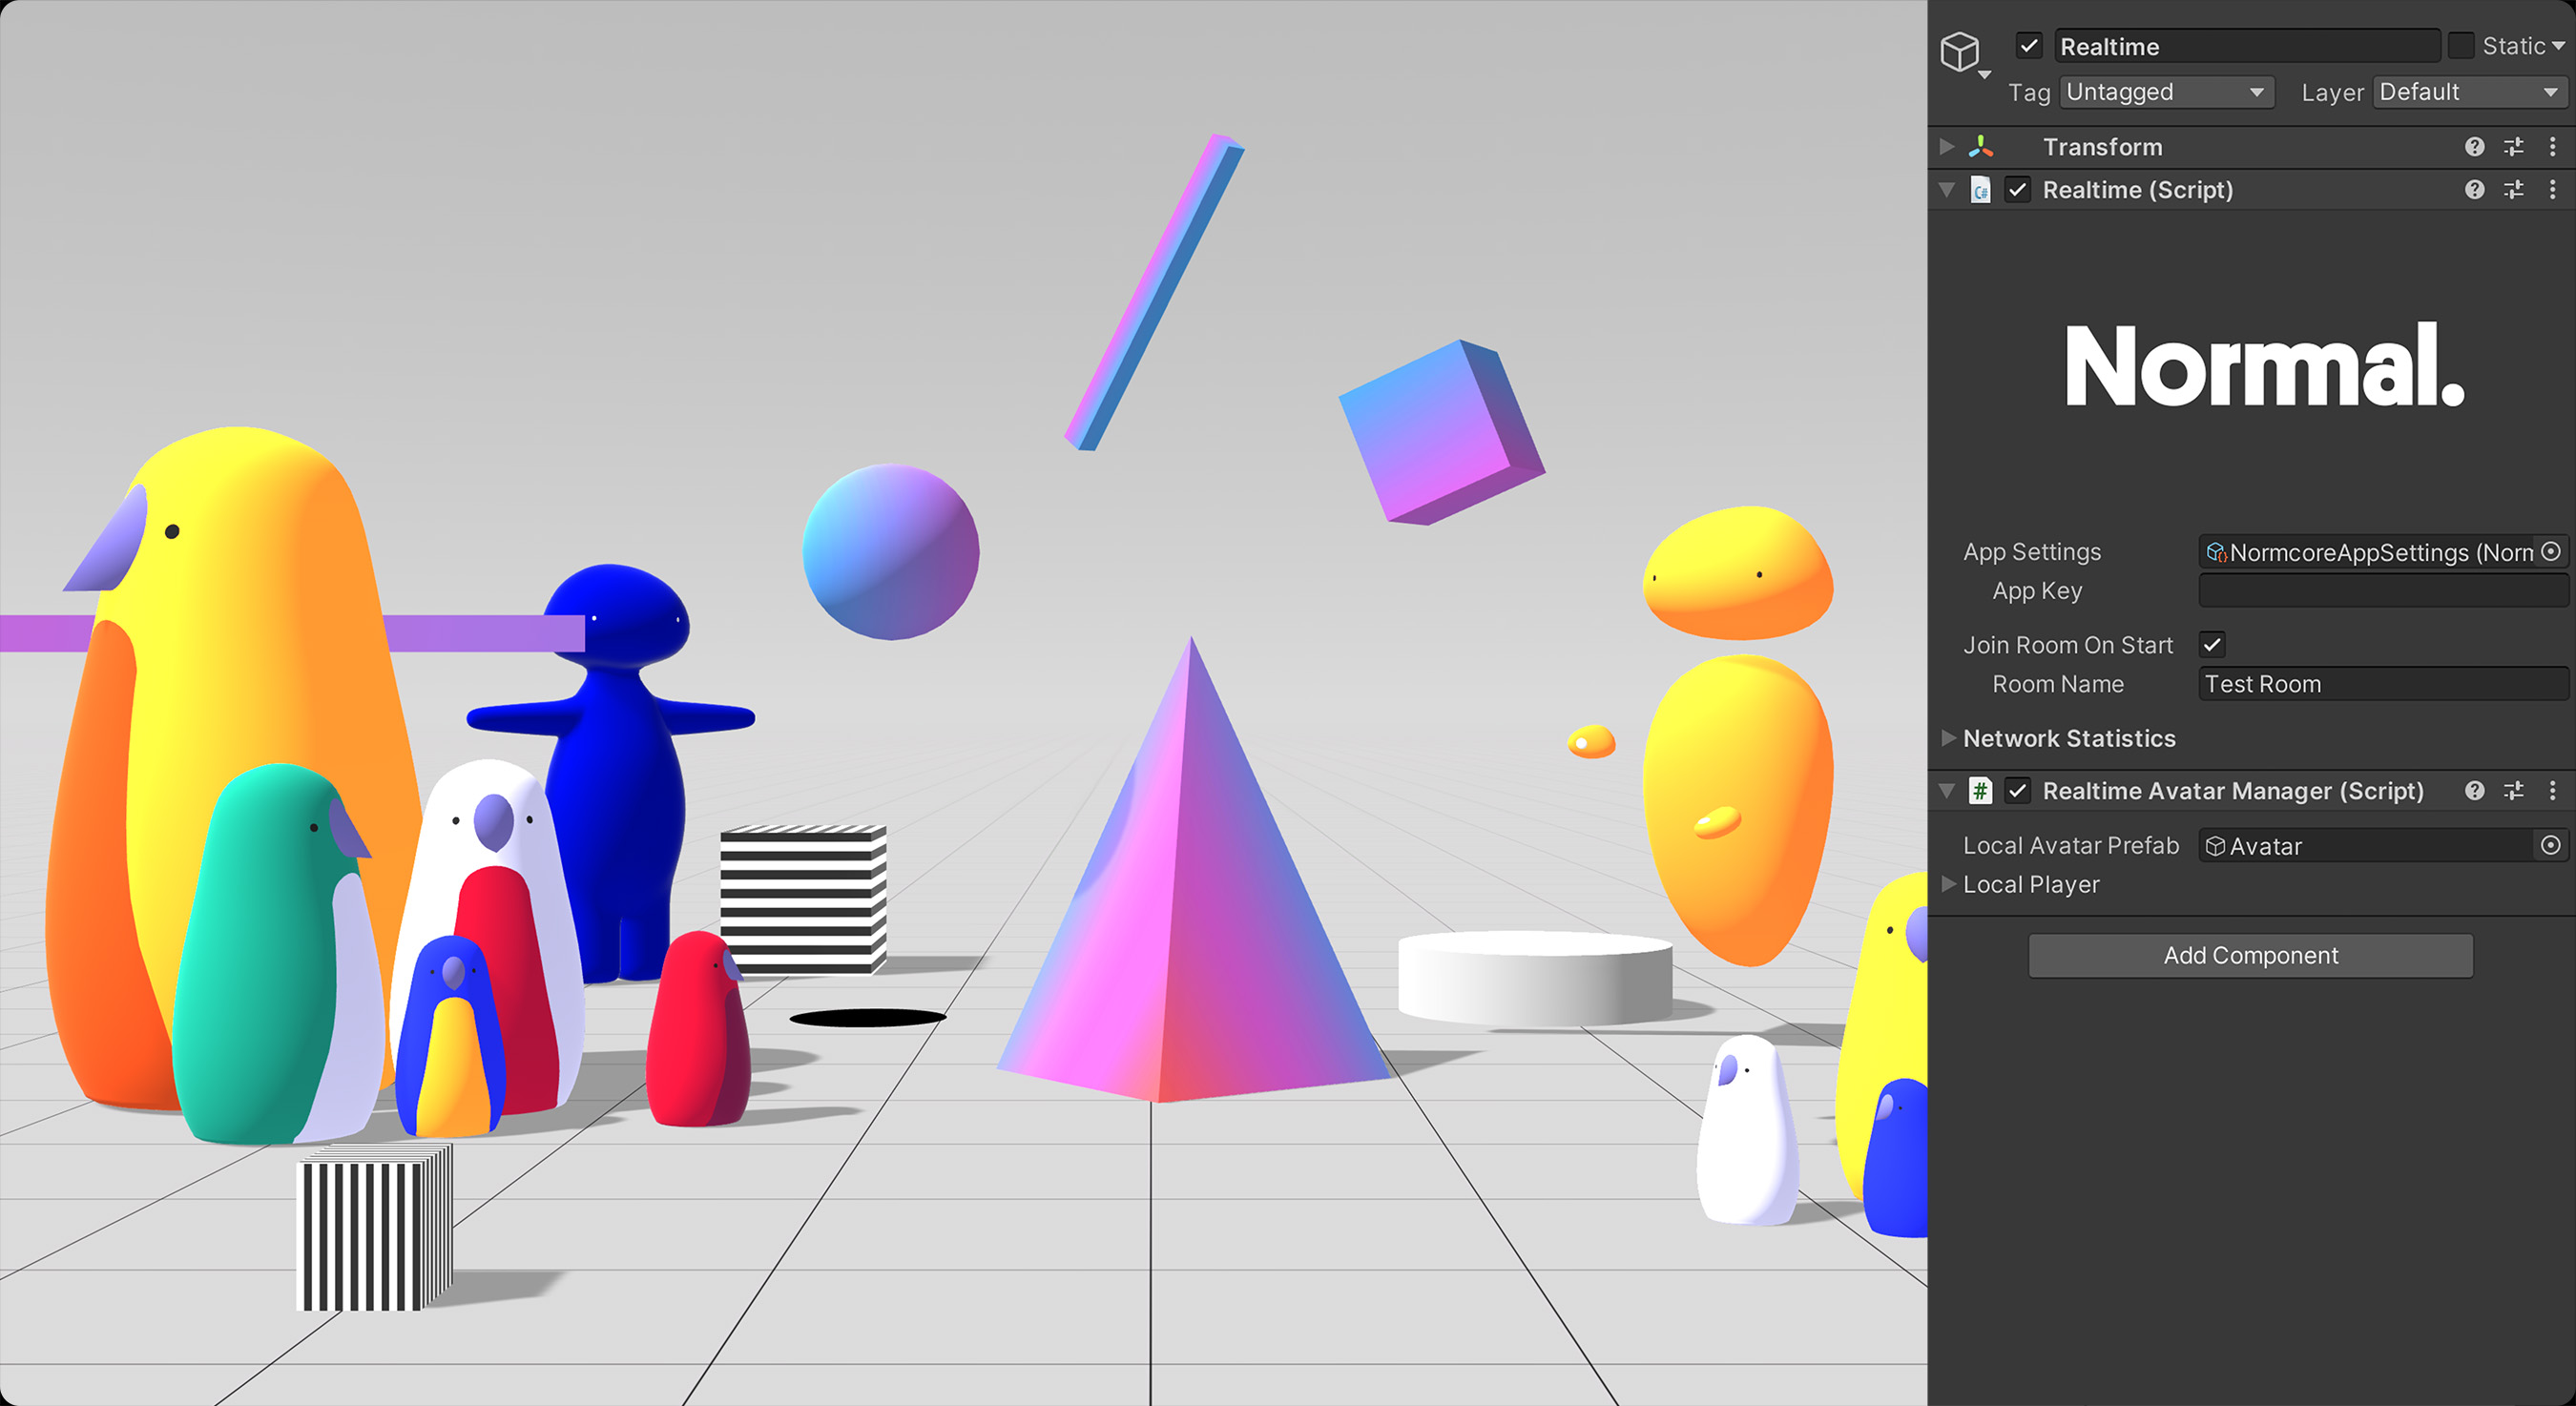The height and width of the screenshot is (1406, 2576).
Task: Click Realtime (Script) help icon
Action: [2474, 190]
